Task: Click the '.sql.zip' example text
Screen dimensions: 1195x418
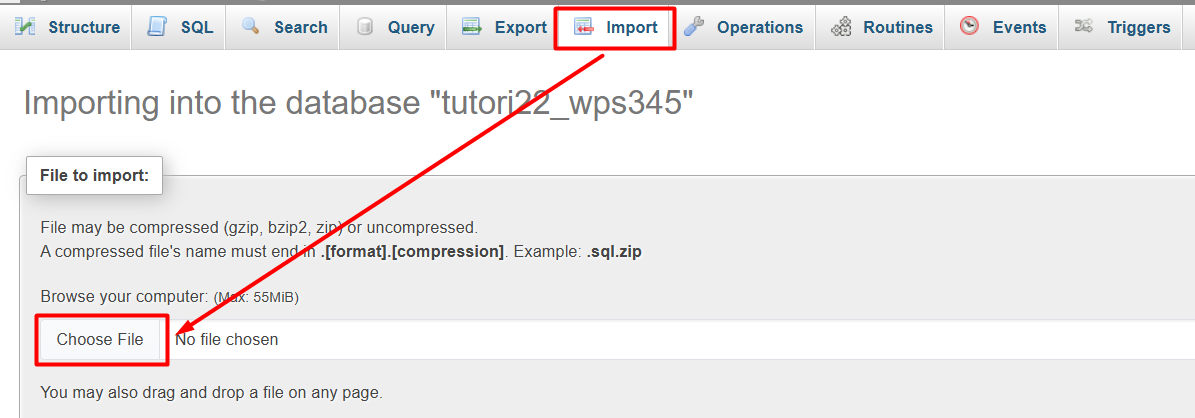Action: coord(614,252)
